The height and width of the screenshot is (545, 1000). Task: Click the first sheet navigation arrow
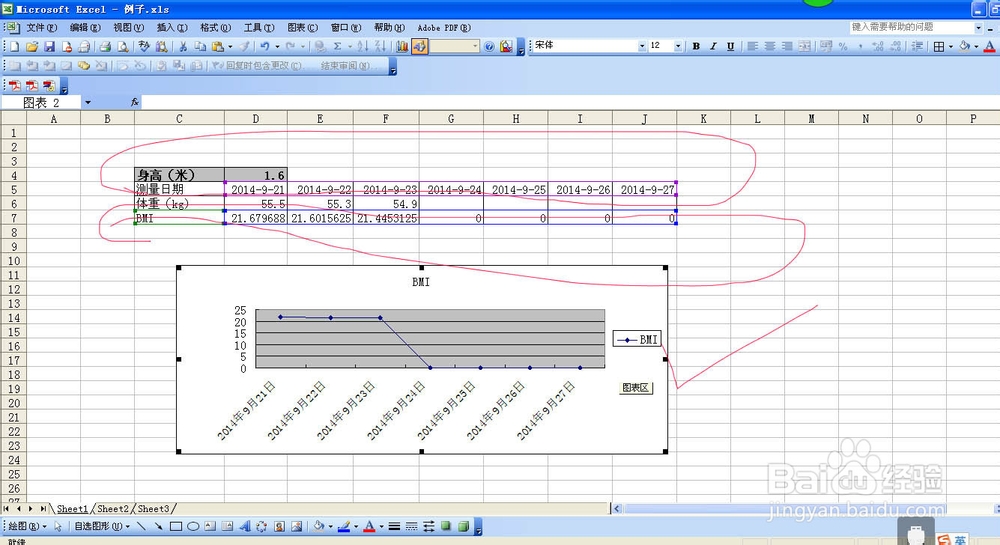click(x=6, y=509)
